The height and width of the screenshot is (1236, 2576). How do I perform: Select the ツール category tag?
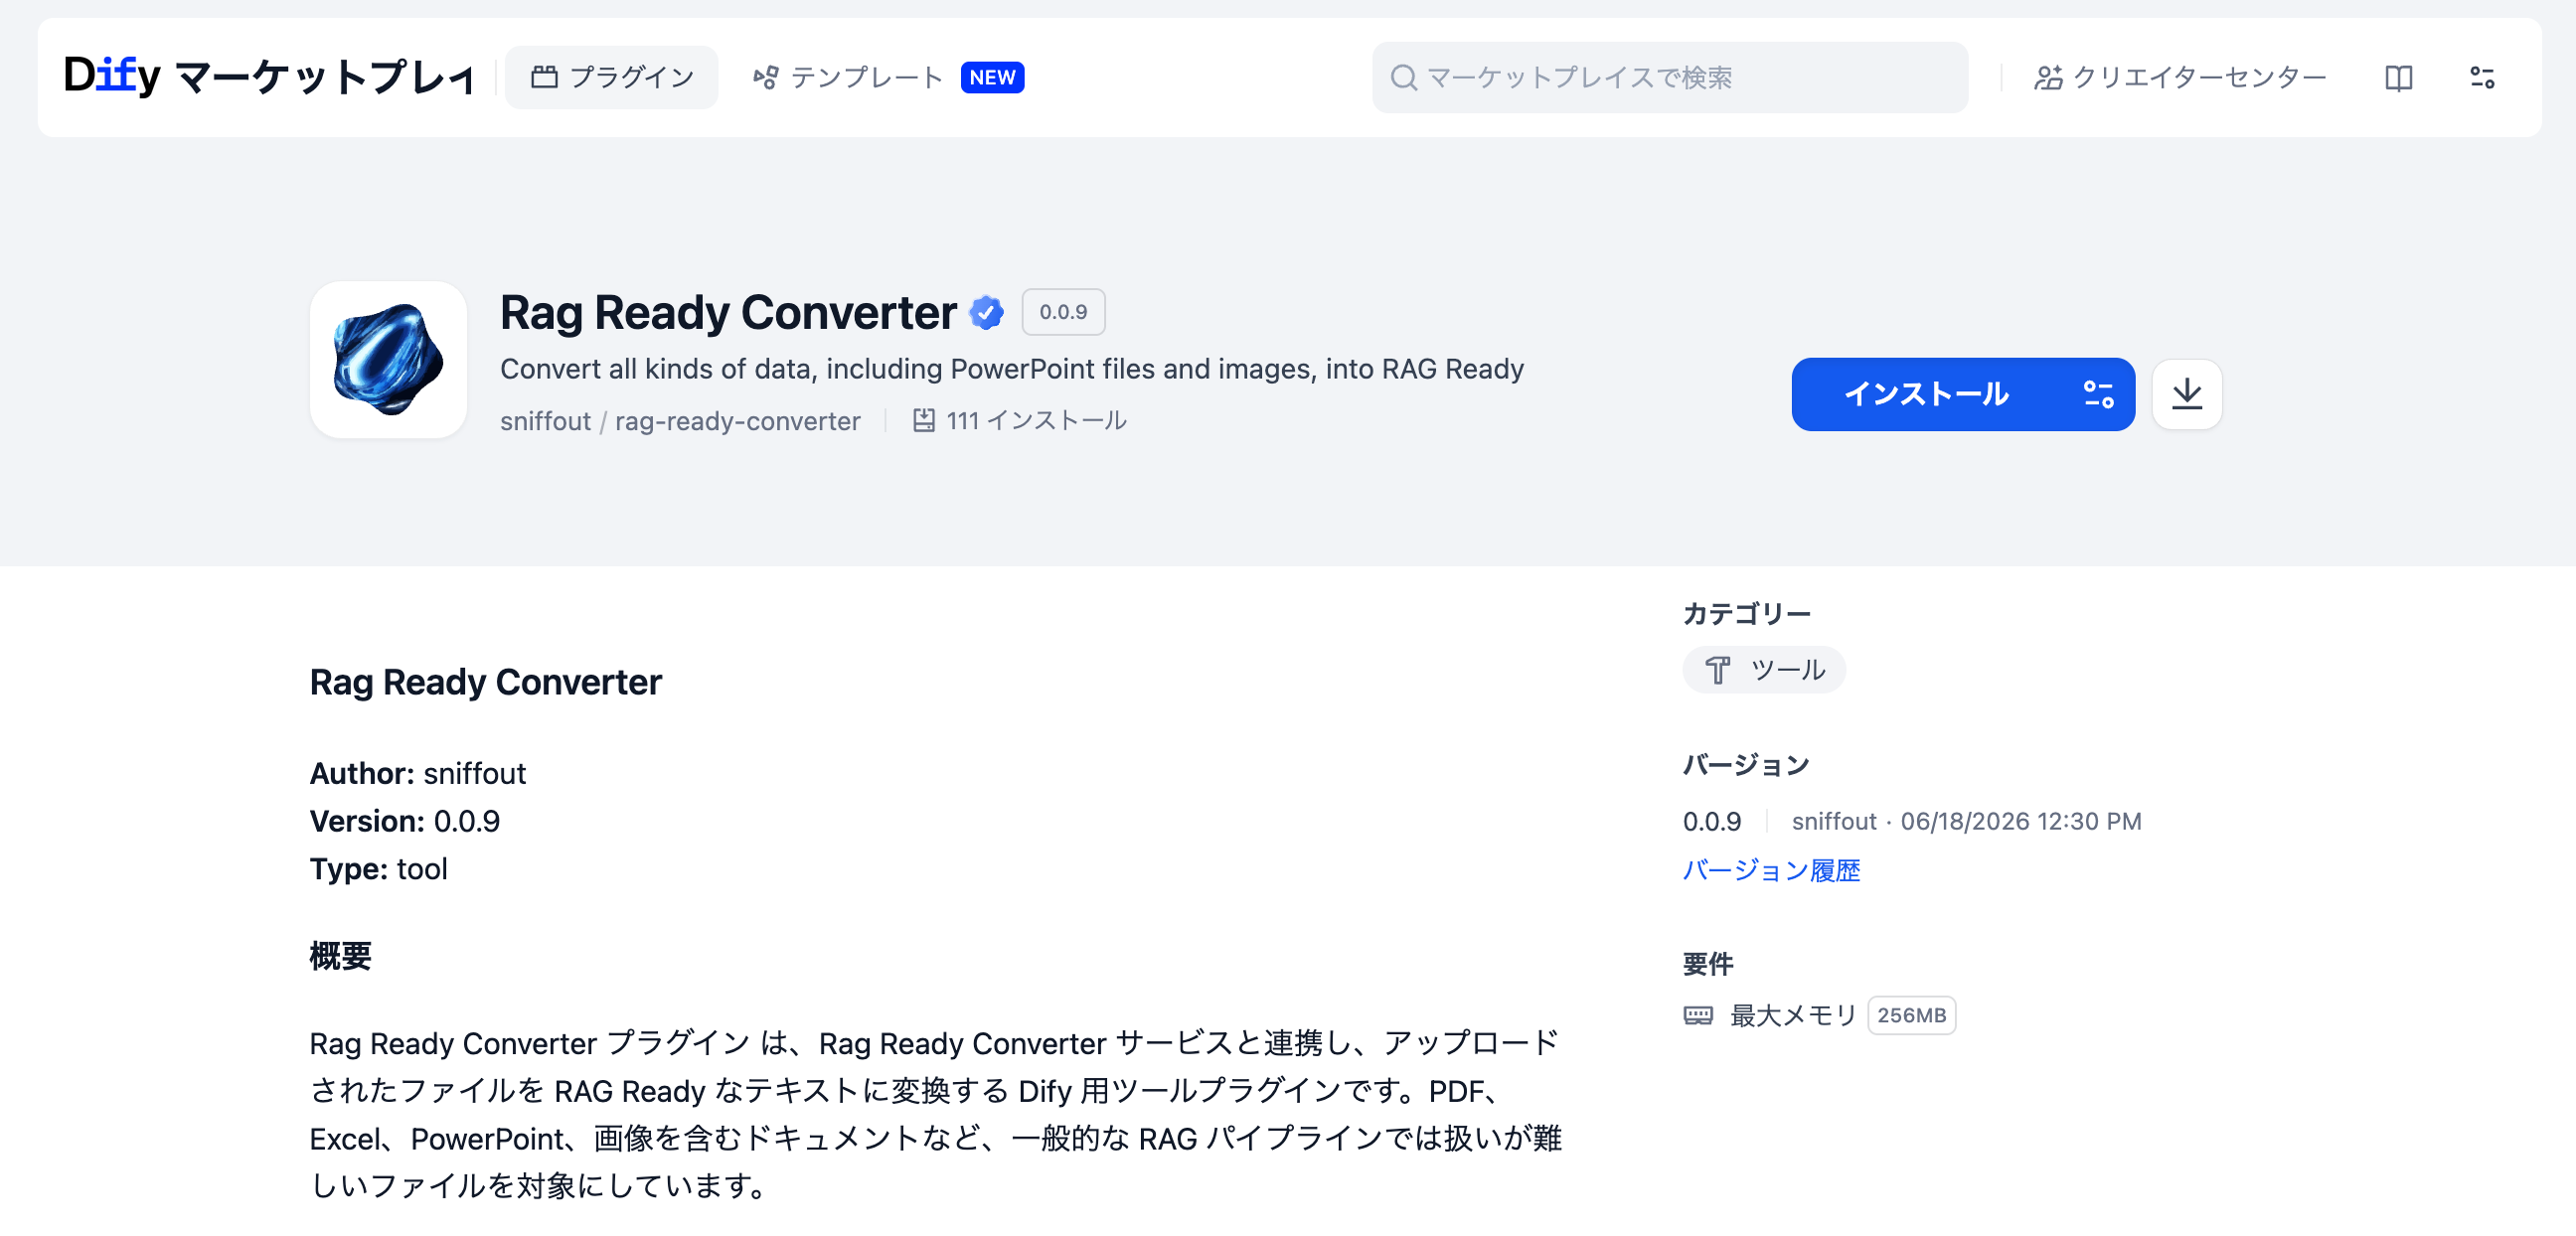click(x=1763, y=669)
